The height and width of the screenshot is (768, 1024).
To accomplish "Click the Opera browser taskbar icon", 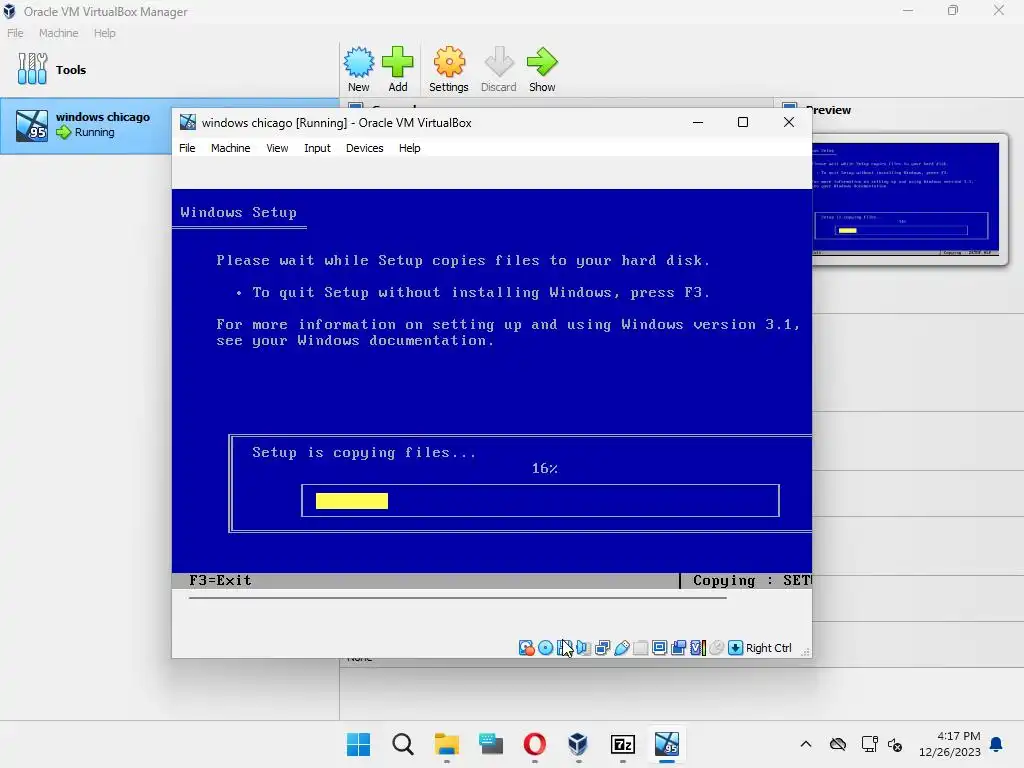I will point(535,744).
